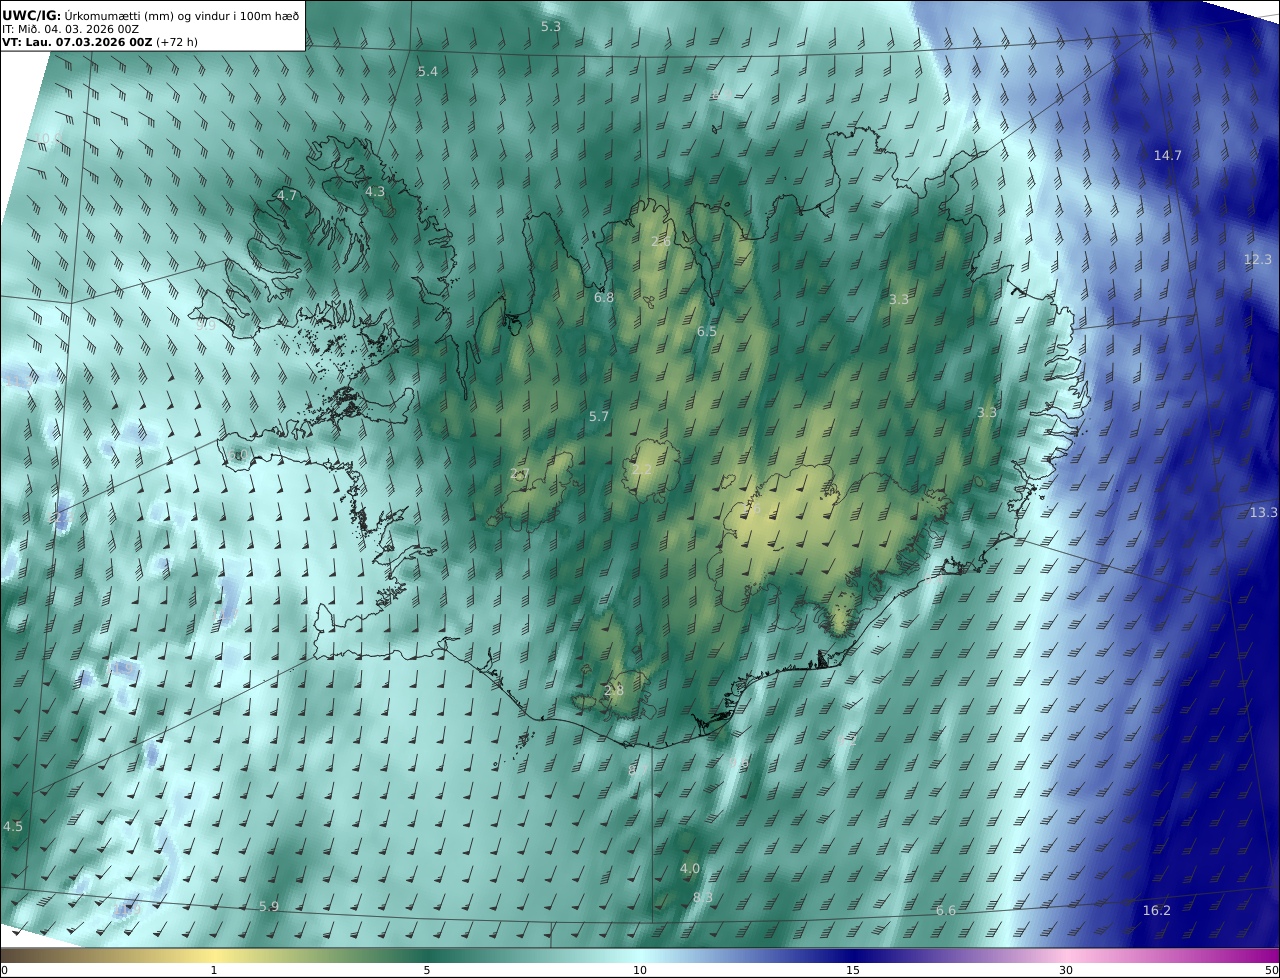
Task: Click the colour scale tick label 50
Action: [x=1271, y=970]
